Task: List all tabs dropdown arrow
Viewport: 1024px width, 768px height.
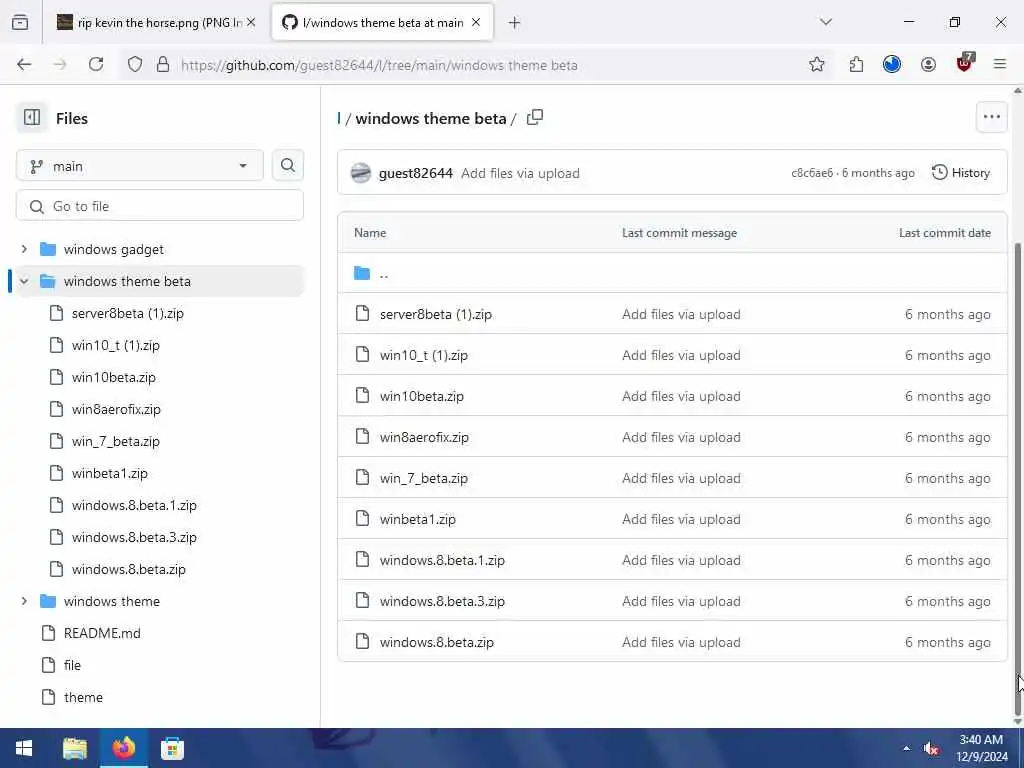Action: pyautogui.click(x=826, y=22)
